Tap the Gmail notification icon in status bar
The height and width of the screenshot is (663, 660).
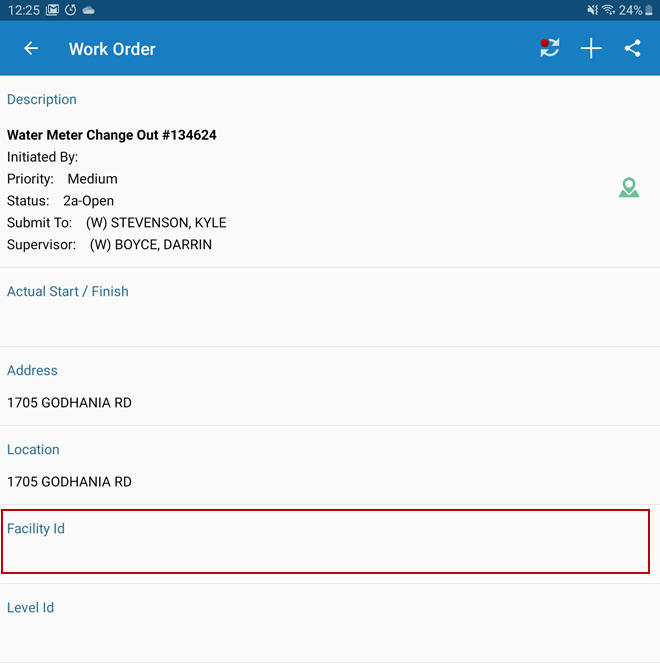coord(52,10)
